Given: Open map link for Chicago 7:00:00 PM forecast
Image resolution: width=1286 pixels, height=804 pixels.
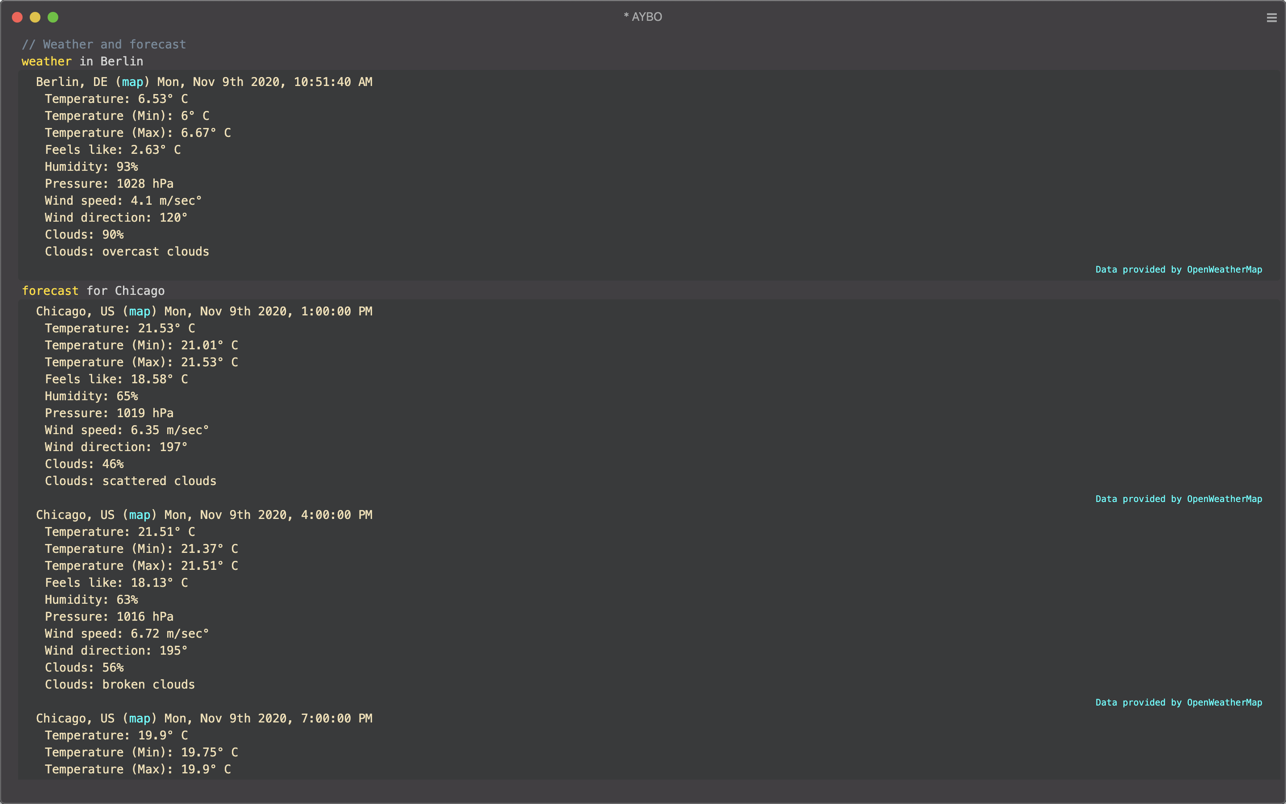Looking at the screenshot, I should pyautogui.click(x=139, y=718).
